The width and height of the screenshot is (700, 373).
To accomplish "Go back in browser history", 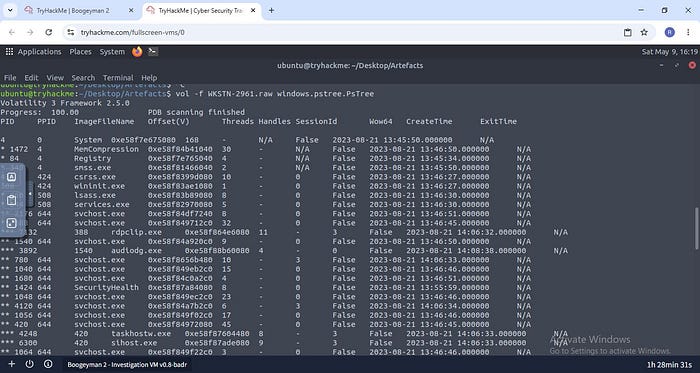I will click(12, 32).
